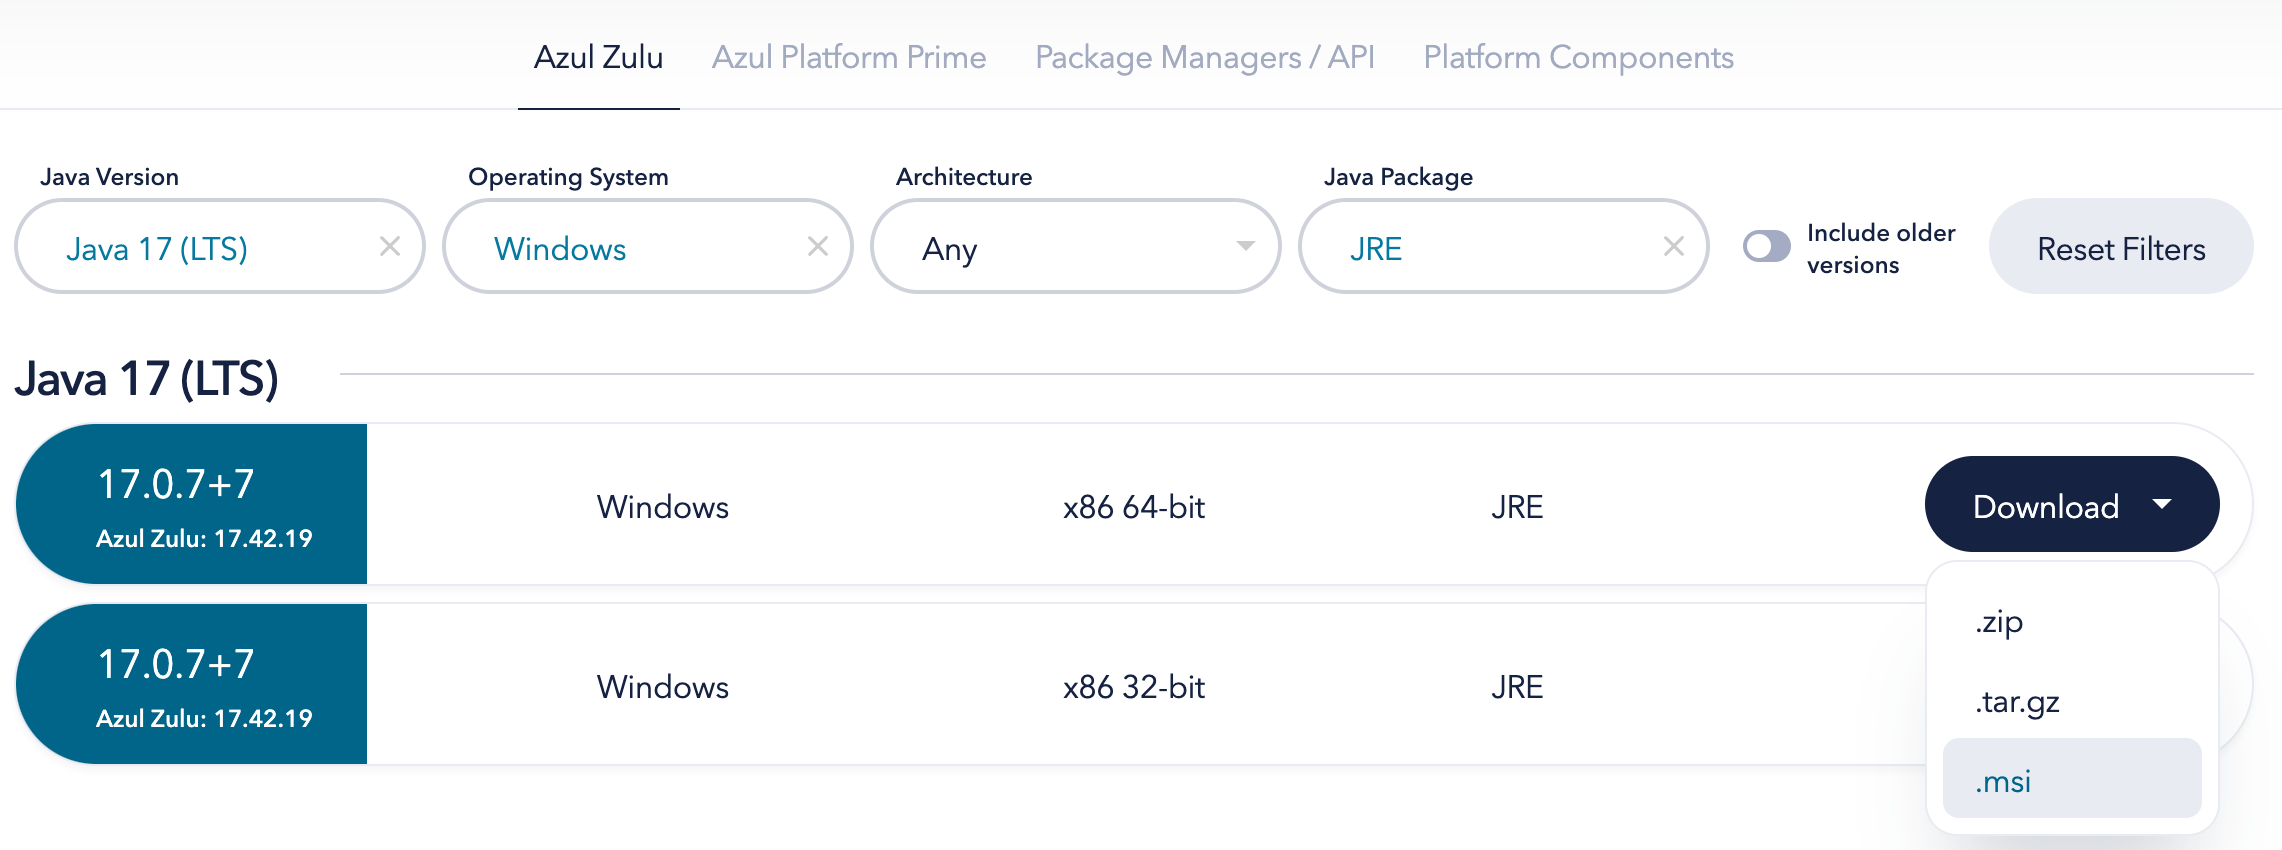2282x850 pixels.
Task: Clear the Windows operating system filter
Action: pyautogui.click(x=818, y=246)
